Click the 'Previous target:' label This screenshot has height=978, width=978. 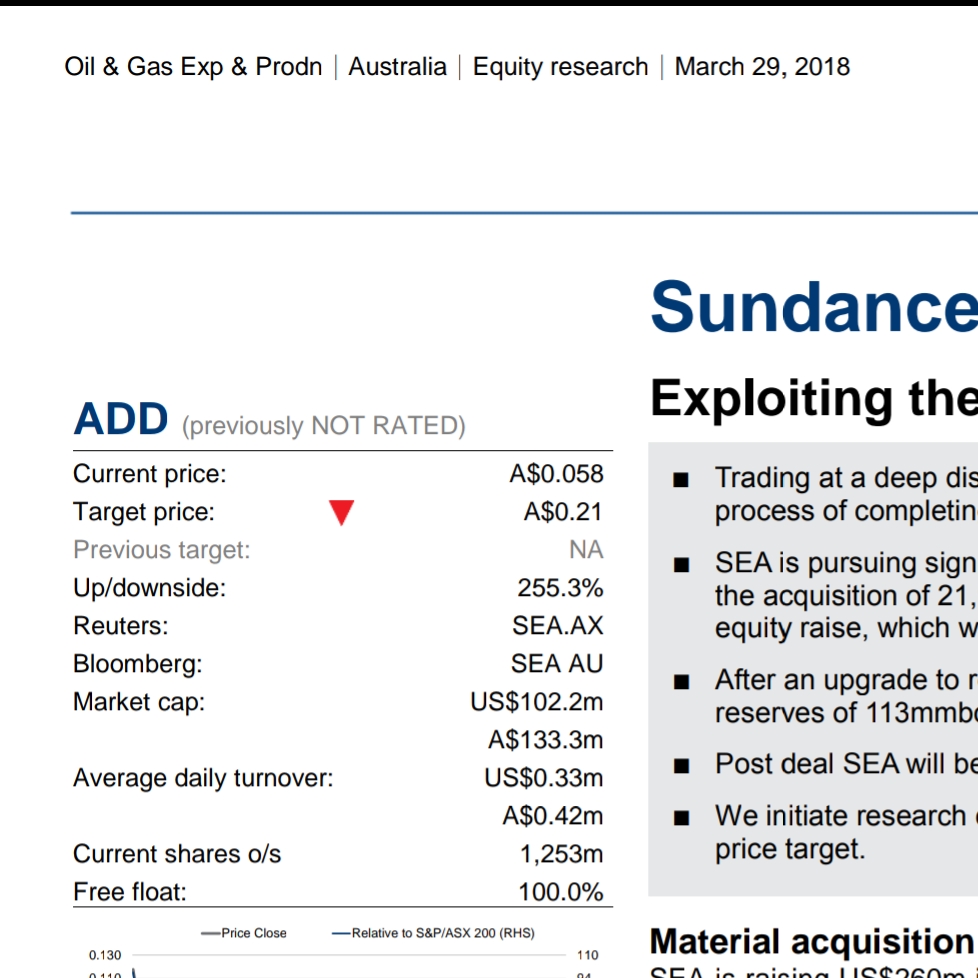point(162,550)
